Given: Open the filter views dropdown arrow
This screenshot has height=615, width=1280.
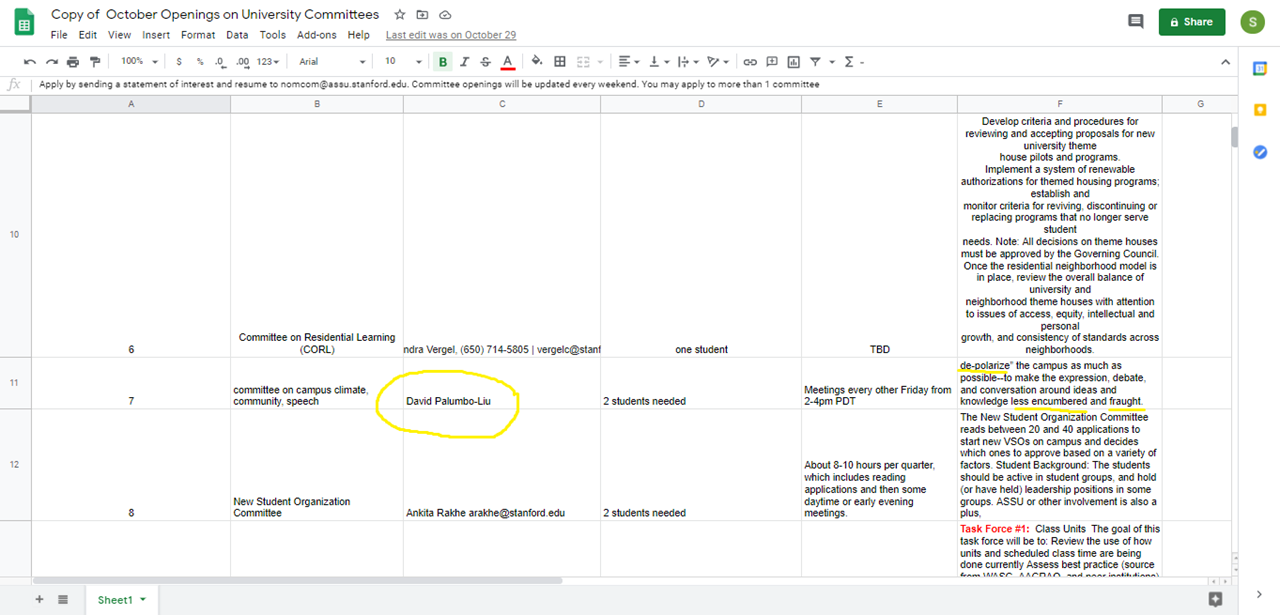Looking at the screenshot, I should click(x=831, y=62).
